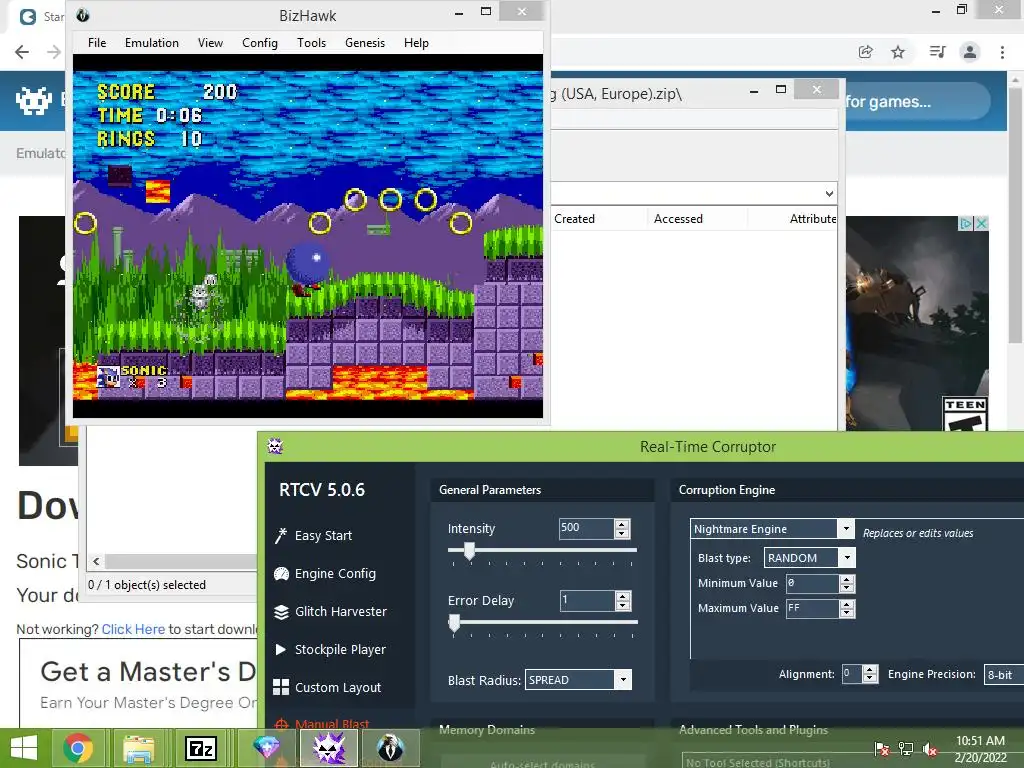
Task: Click the Real-Time Corruptor title bar icon
Action: (x=275, y=446)
